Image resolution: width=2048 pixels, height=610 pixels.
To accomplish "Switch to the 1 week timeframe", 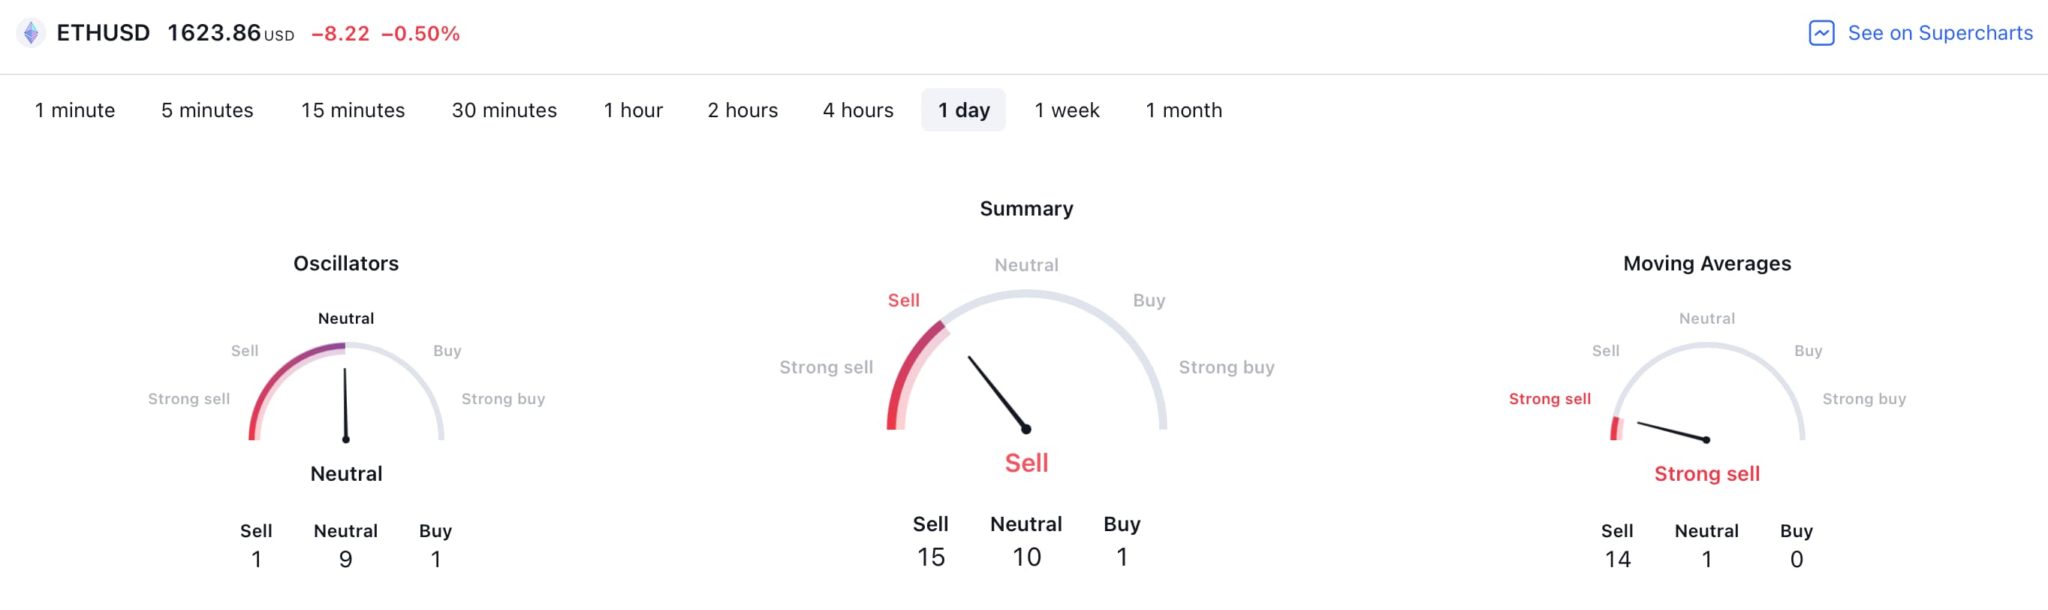I will pos(1067,110).
